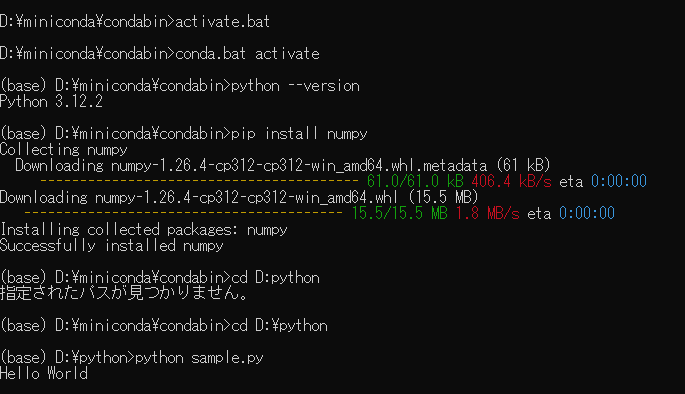Click the 'Successfully installed numpy' line

(112, 245)
